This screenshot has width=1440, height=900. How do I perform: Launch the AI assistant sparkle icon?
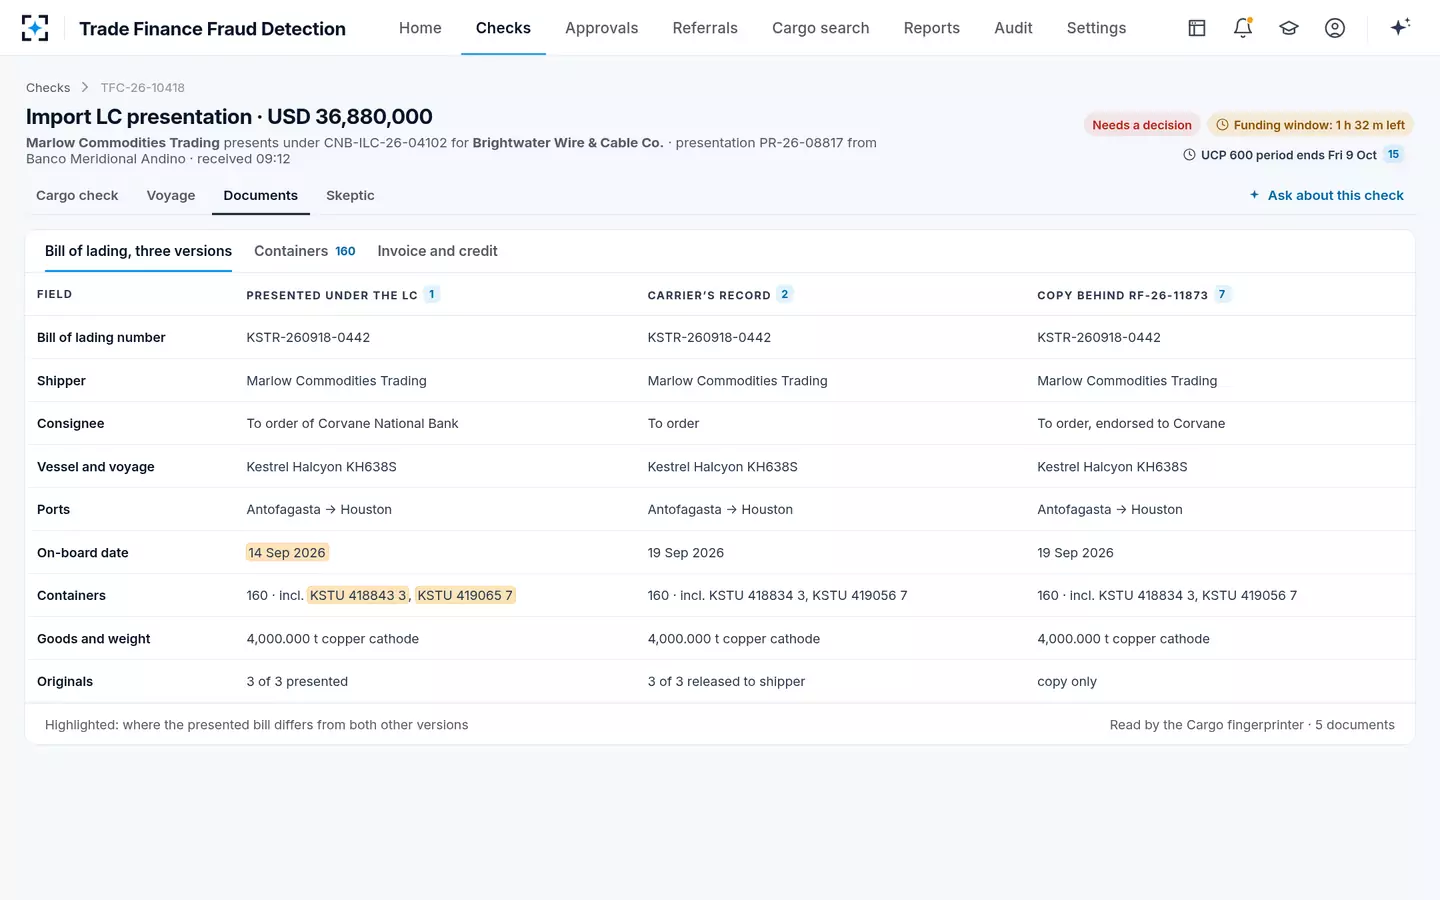click(x=1400, y=27)
